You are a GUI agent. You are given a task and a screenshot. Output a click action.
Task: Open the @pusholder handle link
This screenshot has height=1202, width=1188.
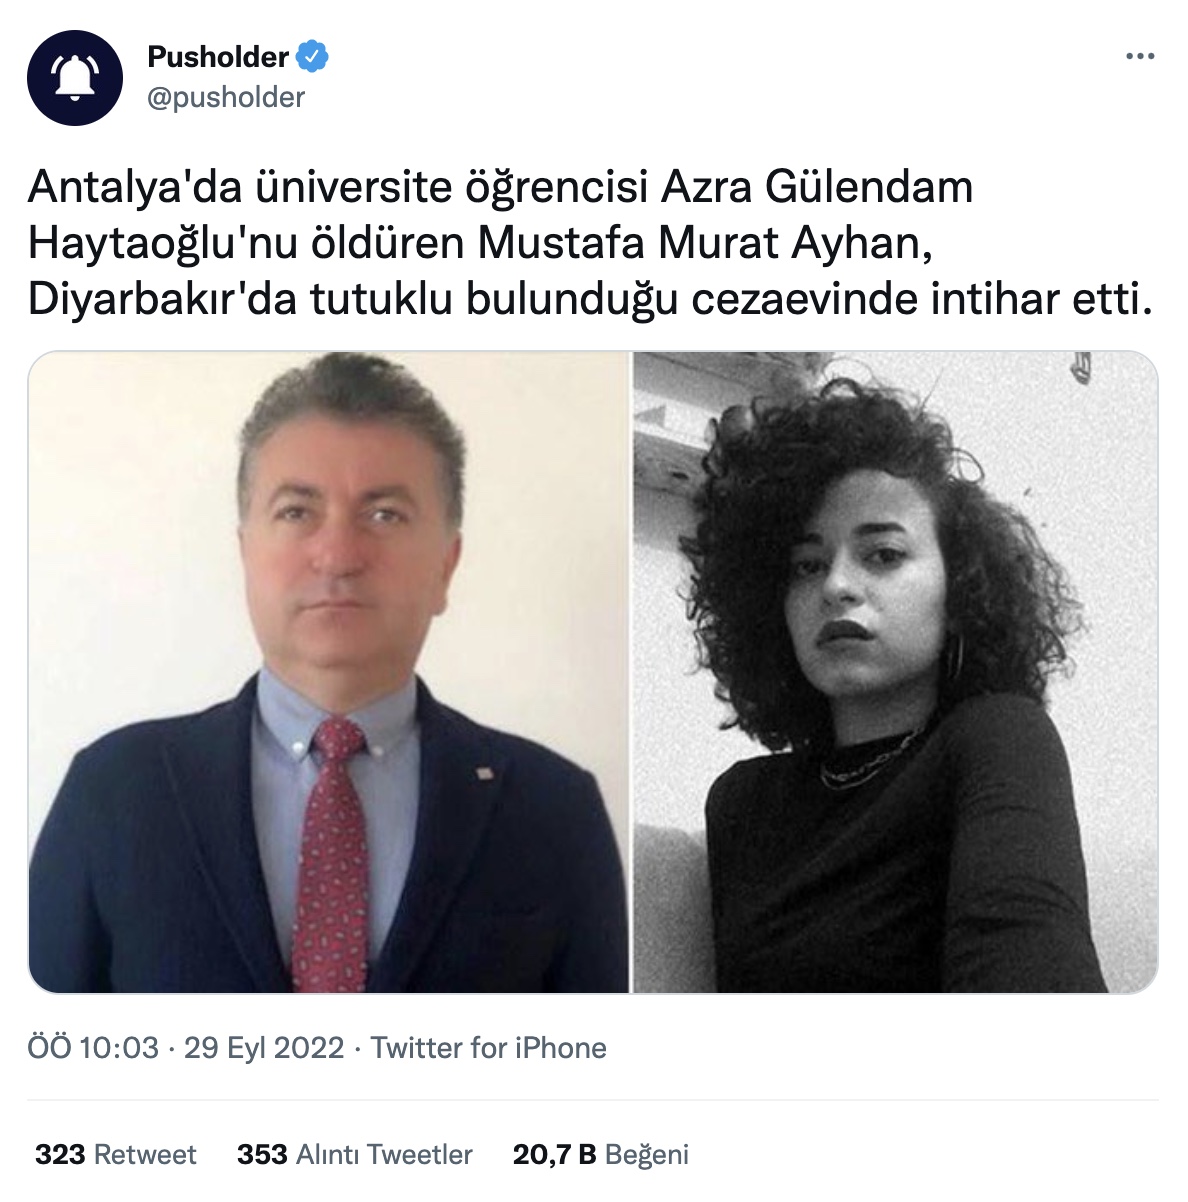coord(226,97)
